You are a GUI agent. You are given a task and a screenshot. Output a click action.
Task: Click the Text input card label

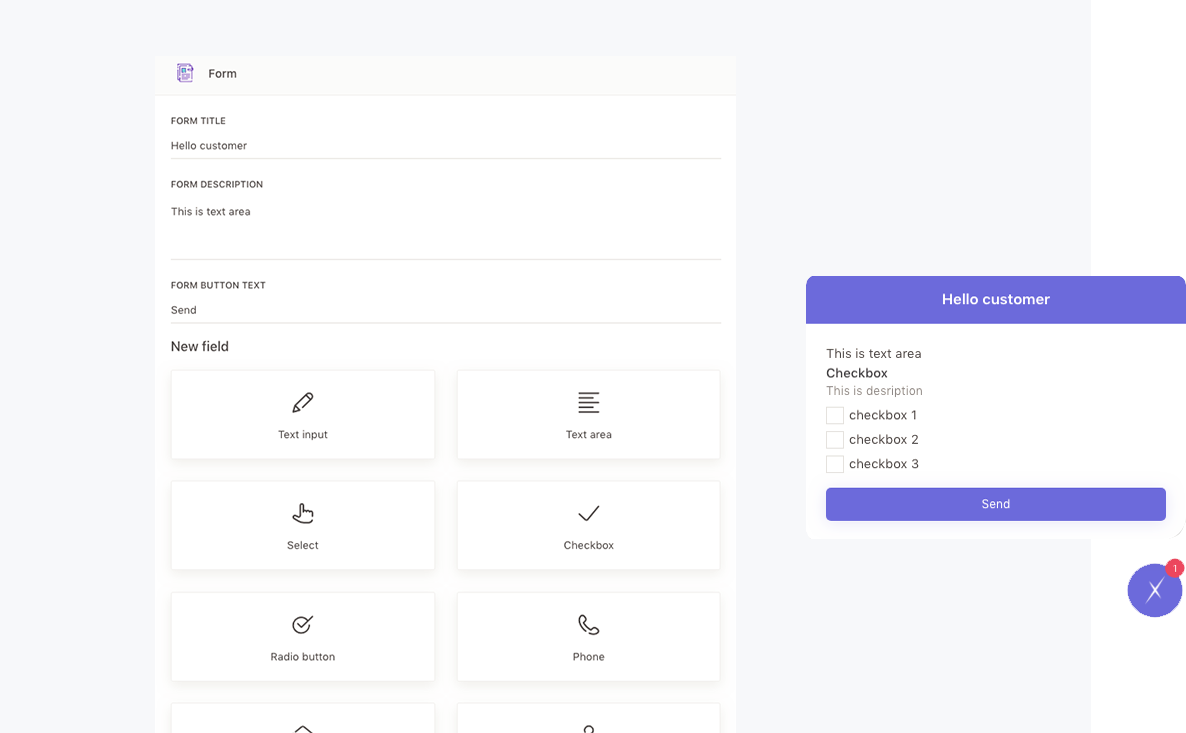tap(303, 435)
